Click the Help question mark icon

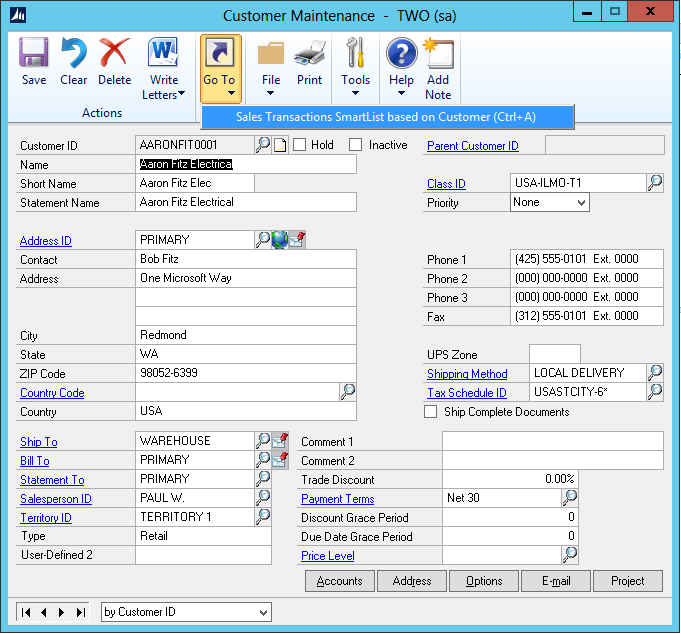[x=401, y=53]
